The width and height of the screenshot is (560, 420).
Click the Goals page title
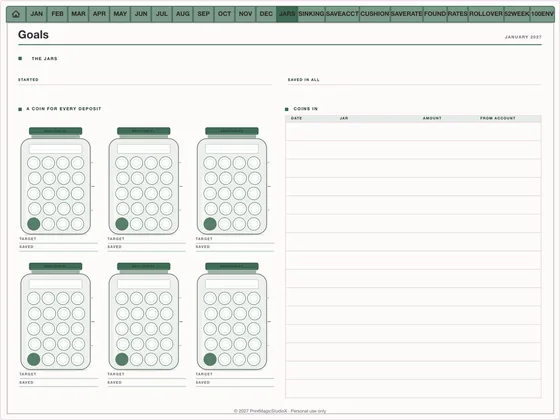(33, 35)
